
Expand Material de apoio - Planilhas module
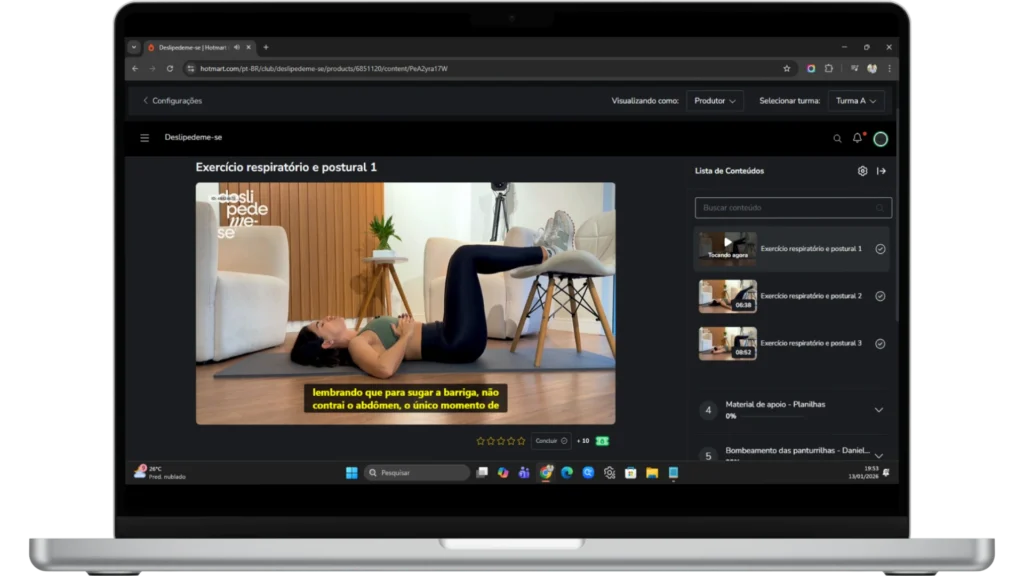tap(878, 410)
